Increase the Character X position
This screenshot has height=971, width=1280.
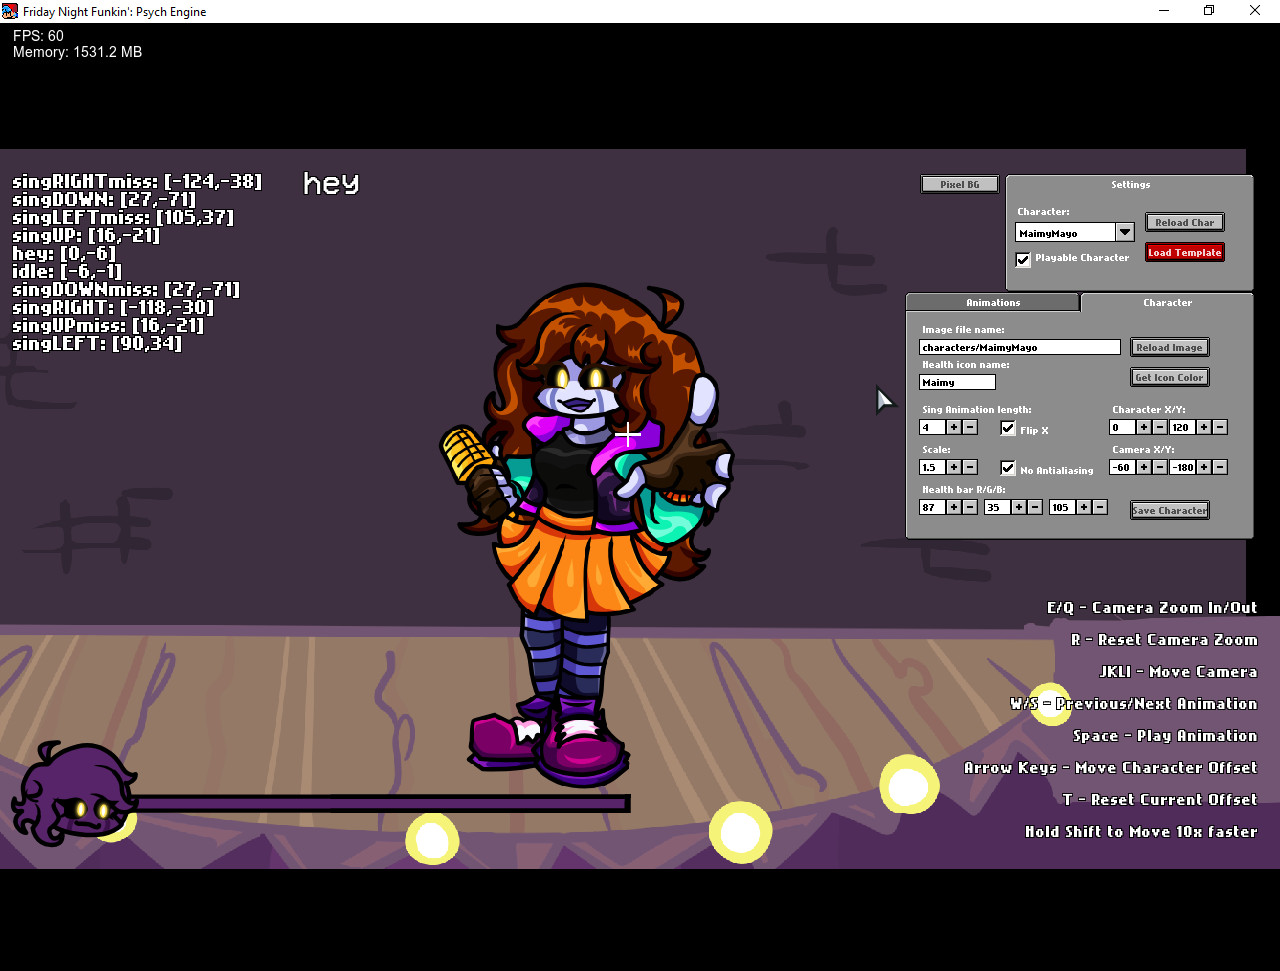point(1144,427)
